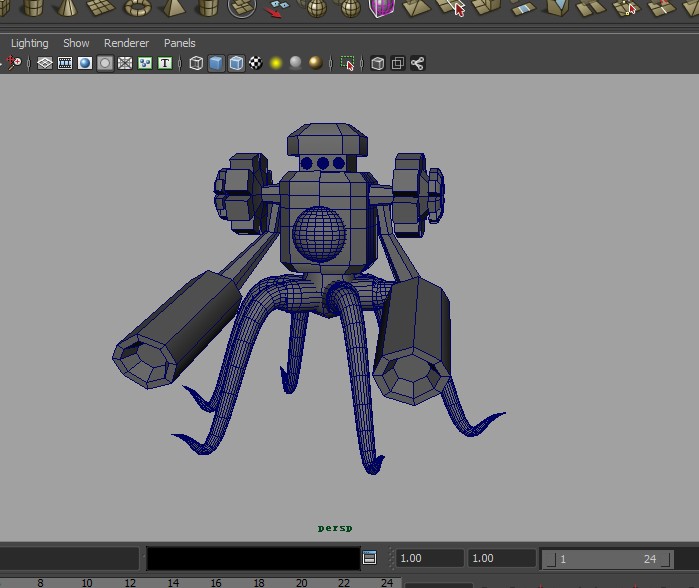Click the range slider right handle near 24
This screenshot has width=699, height=588.
[665, 559]
